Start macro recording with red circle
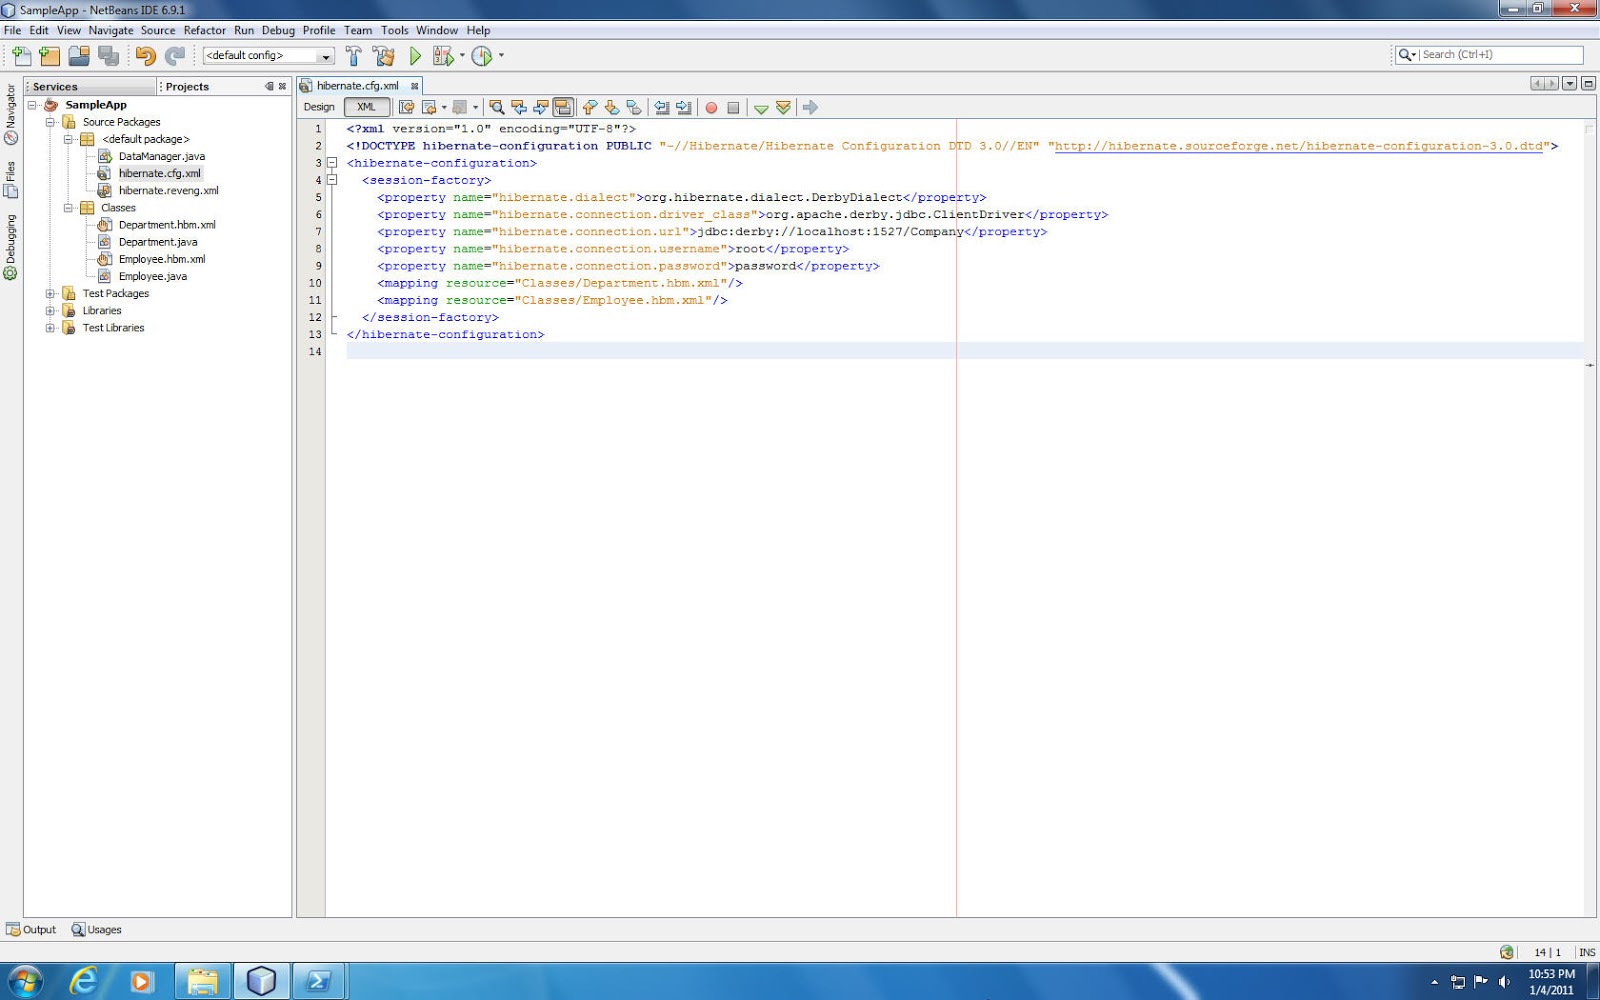The width and height of the screenshot is (1600, 1000). 711,107
